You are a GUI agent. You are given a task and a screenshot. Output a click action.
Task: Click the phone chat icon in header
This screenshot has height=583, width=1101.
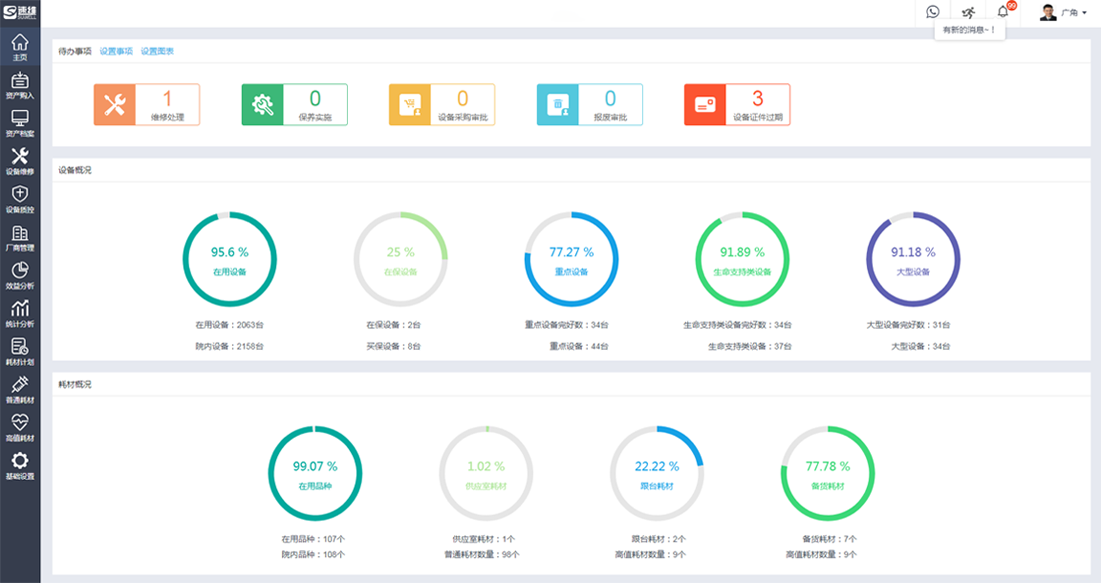[x=933, y=12]
